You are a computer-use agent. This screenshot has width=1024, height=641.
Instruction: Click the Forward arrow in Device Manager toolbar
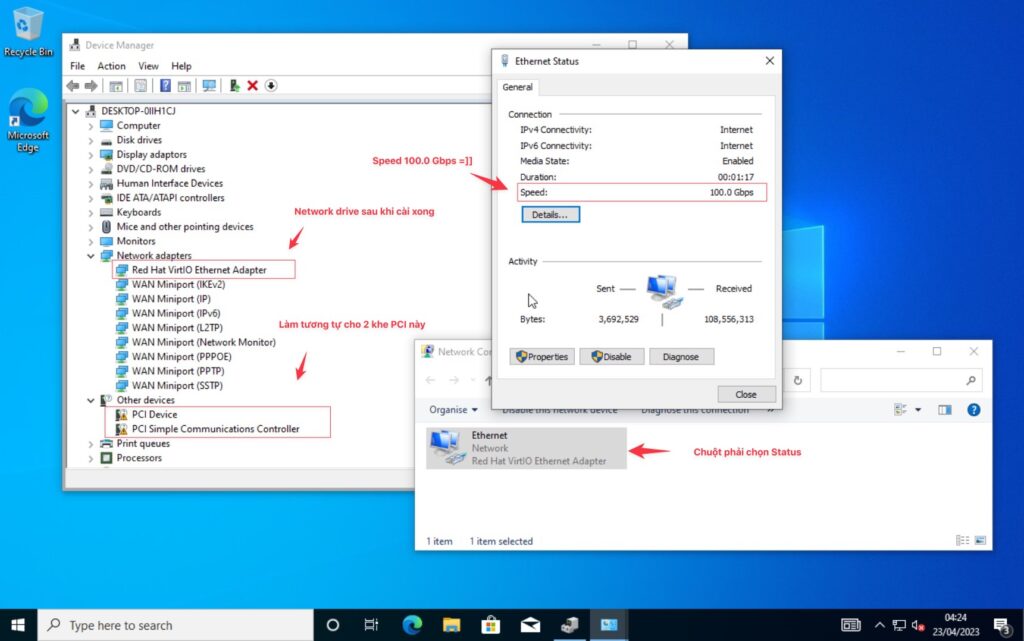91,86
